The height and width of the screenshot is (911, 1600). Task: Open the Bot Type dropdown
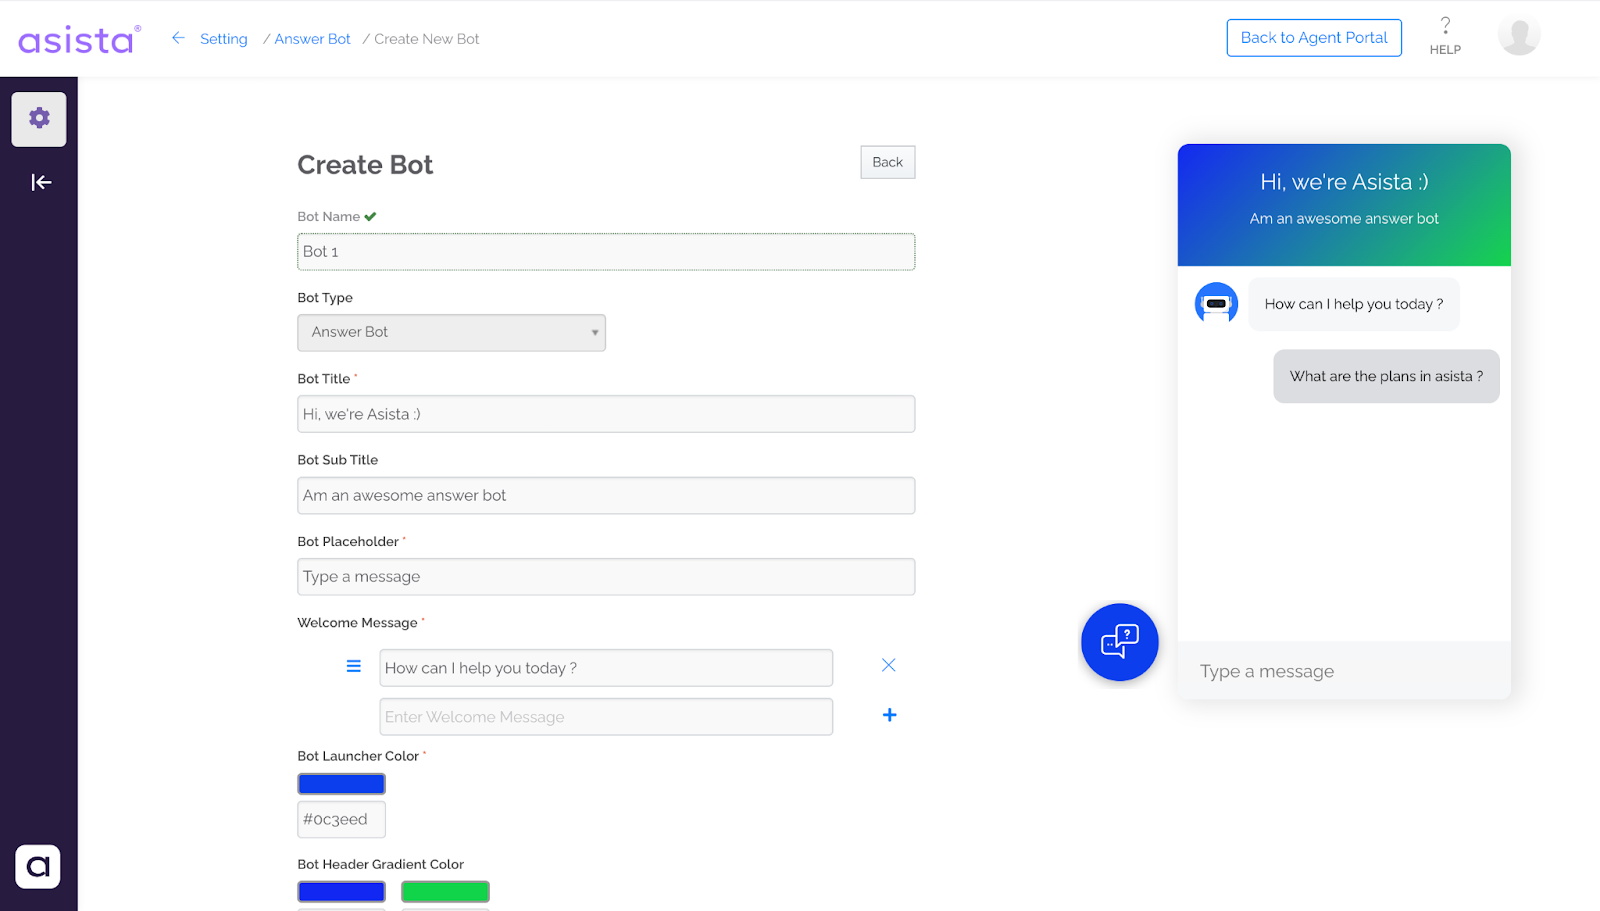pyautogui.click(x=451, y=332)
